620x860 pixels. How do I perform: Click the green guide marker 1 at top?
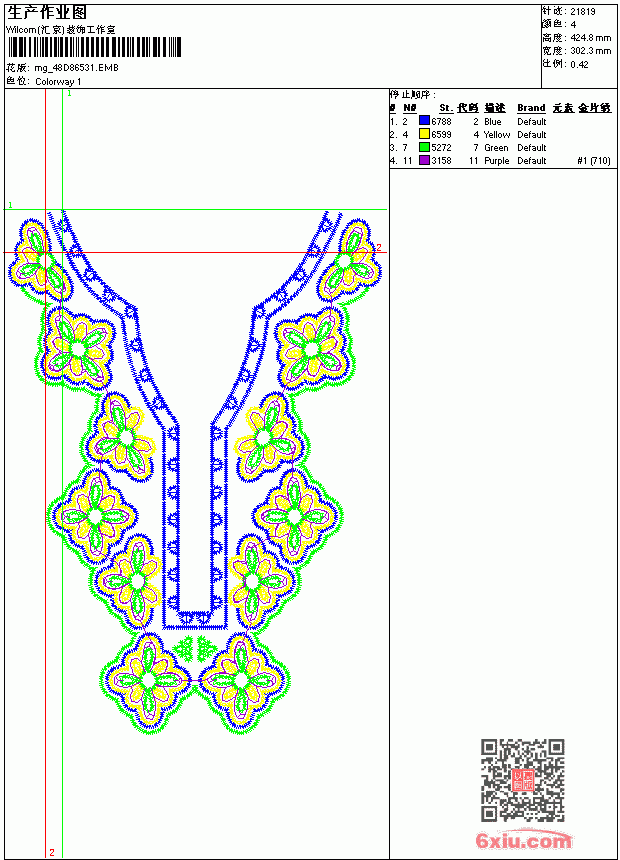click(x=69, y=94)
